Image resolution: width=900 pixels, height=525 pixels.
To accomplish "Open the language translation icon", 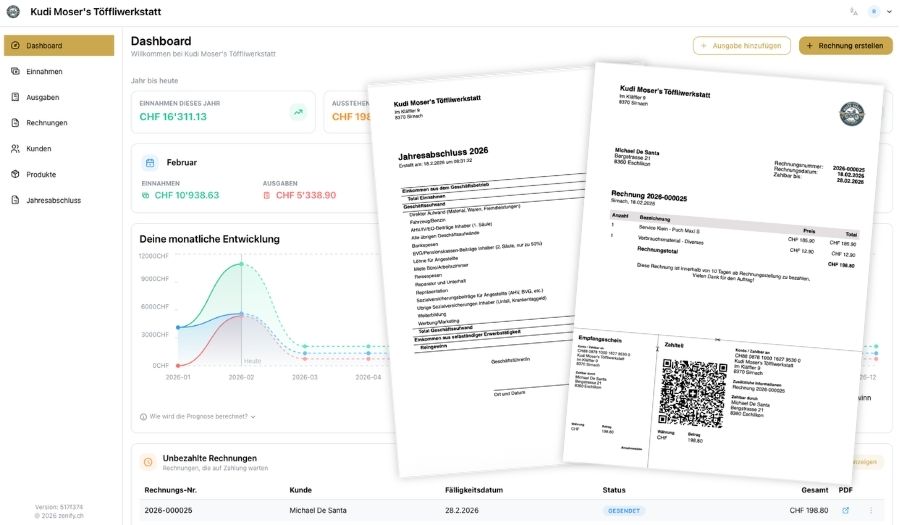I will 854,11.
